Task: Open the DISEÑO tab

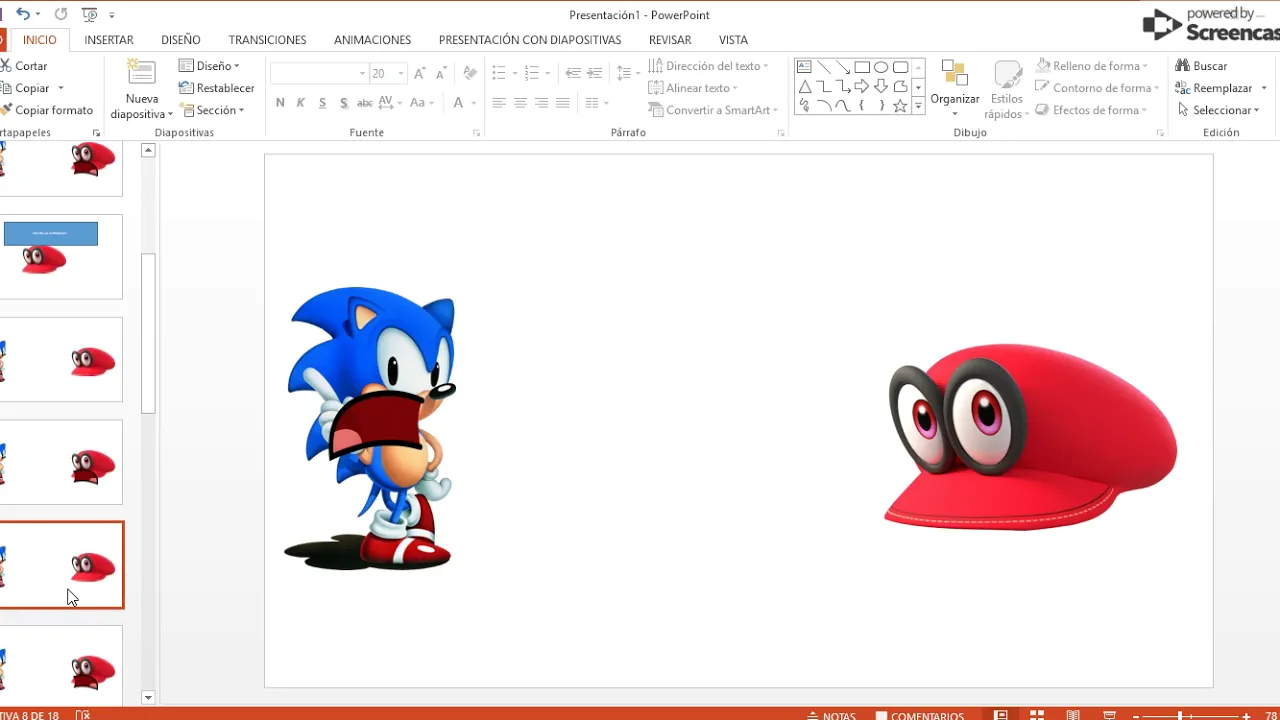Action: 181,40
